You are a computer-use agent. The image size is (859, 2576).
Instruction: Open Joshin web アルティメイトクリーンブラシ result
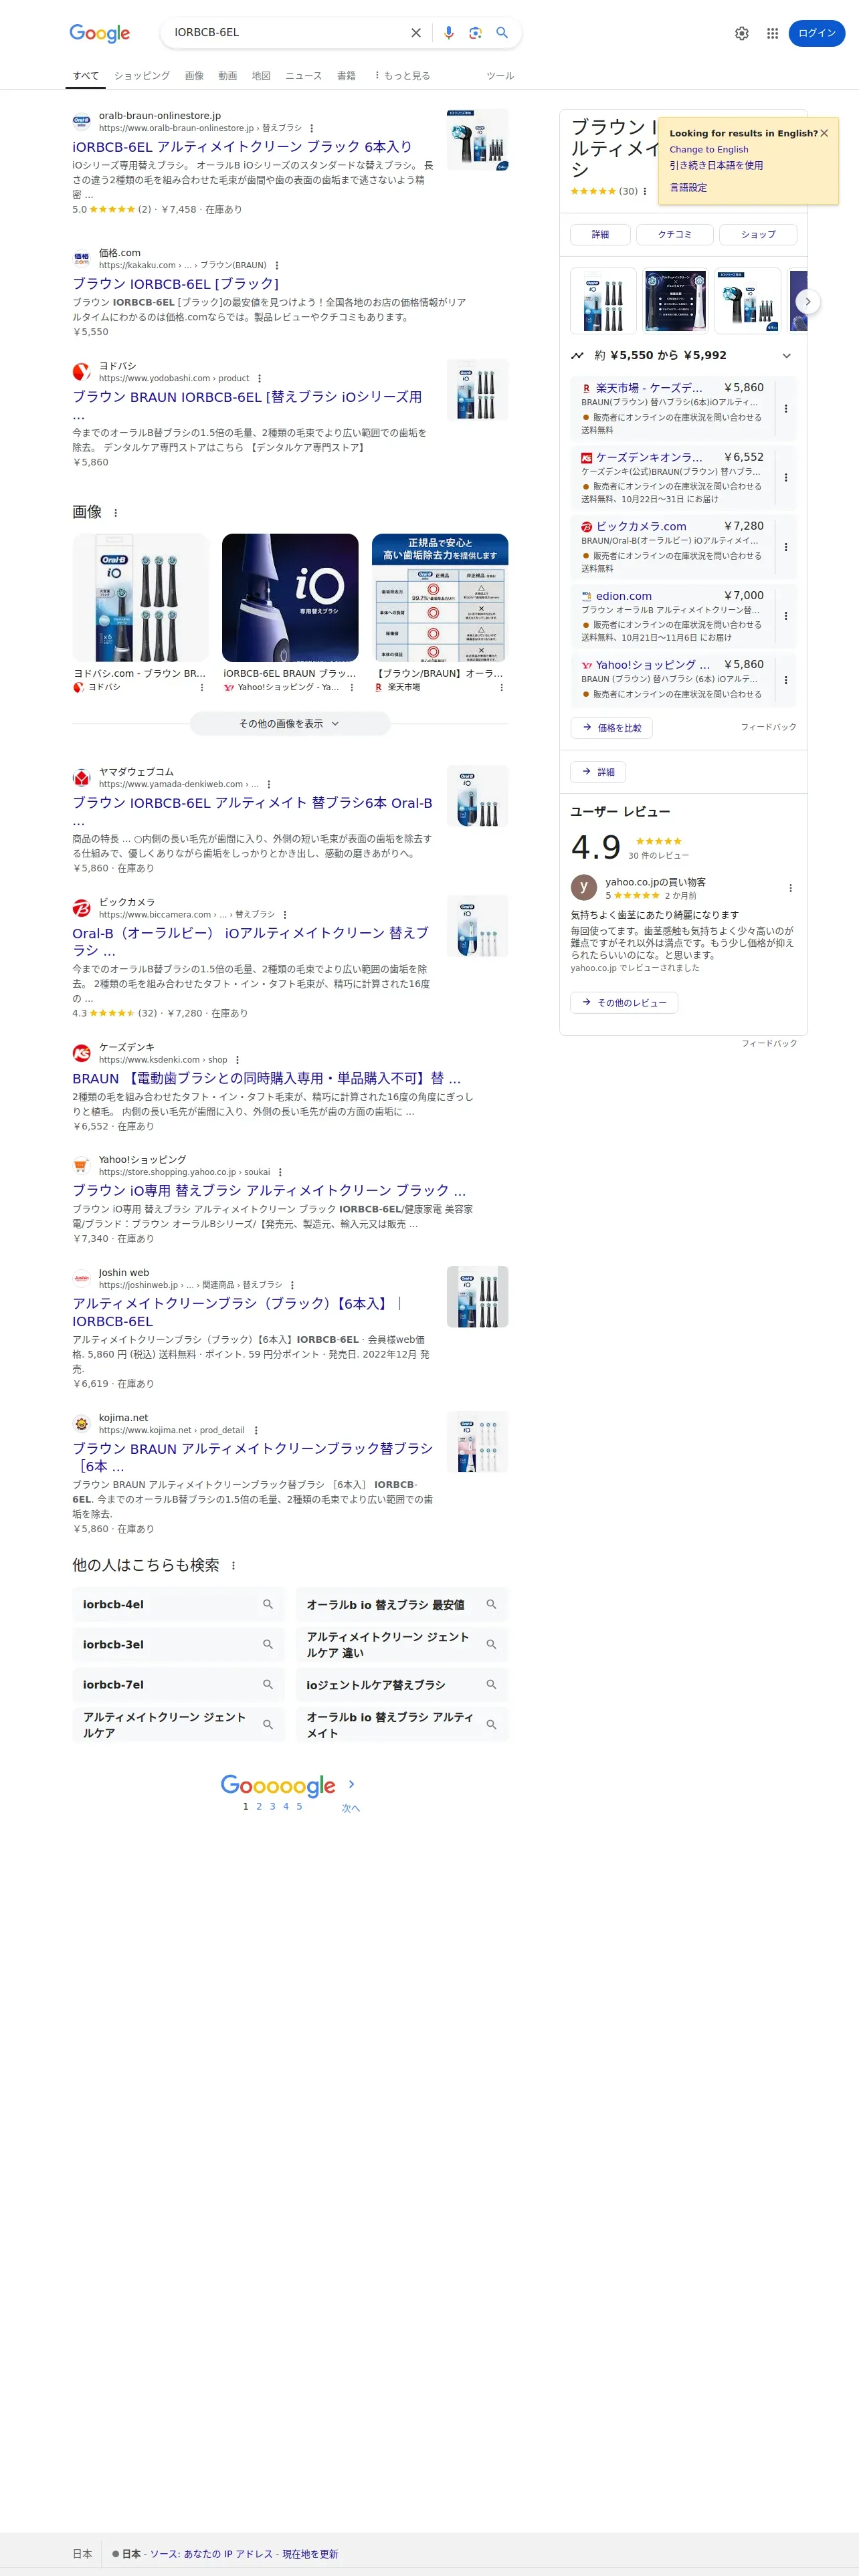click(x=237, y=1312)
